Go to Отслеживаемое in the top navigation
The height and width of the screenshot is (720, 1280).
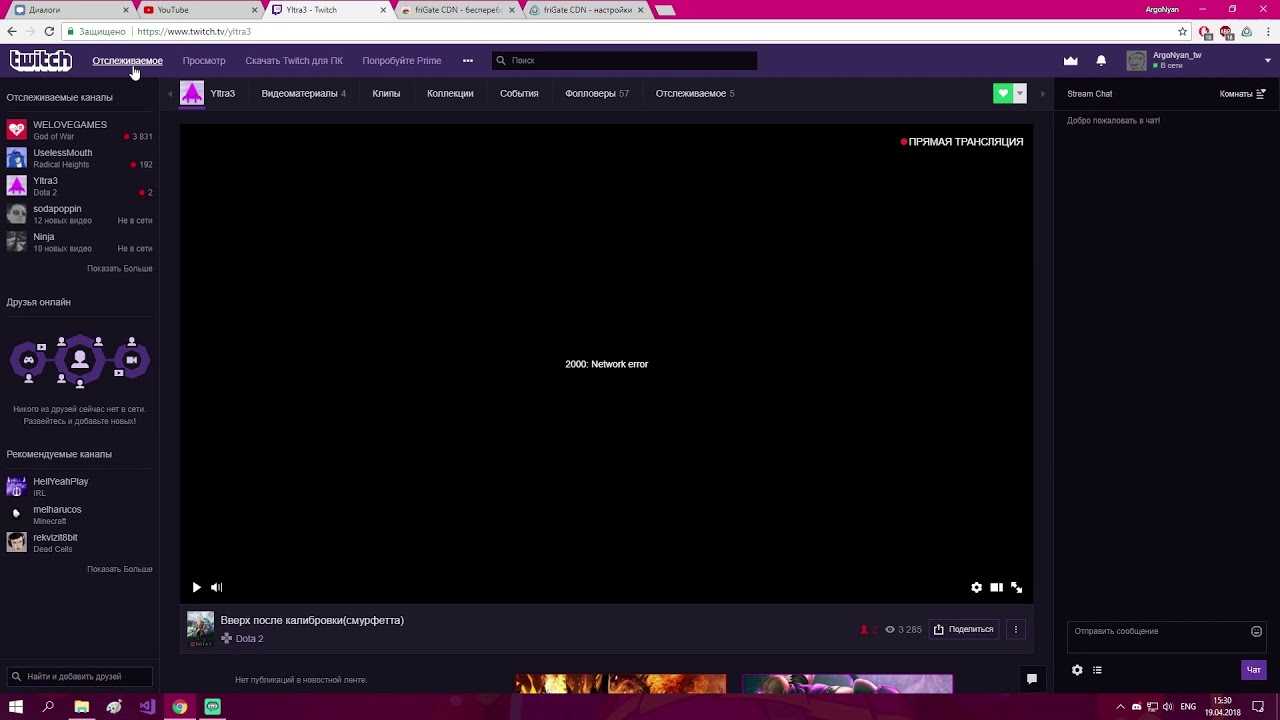coord(127,61)
